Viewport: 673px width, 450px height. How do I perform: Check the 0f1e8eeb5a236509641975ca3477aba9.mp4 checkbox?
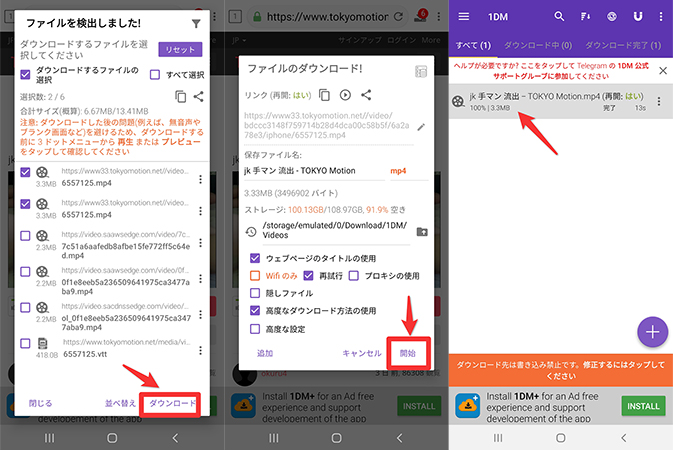pos(25,271)
